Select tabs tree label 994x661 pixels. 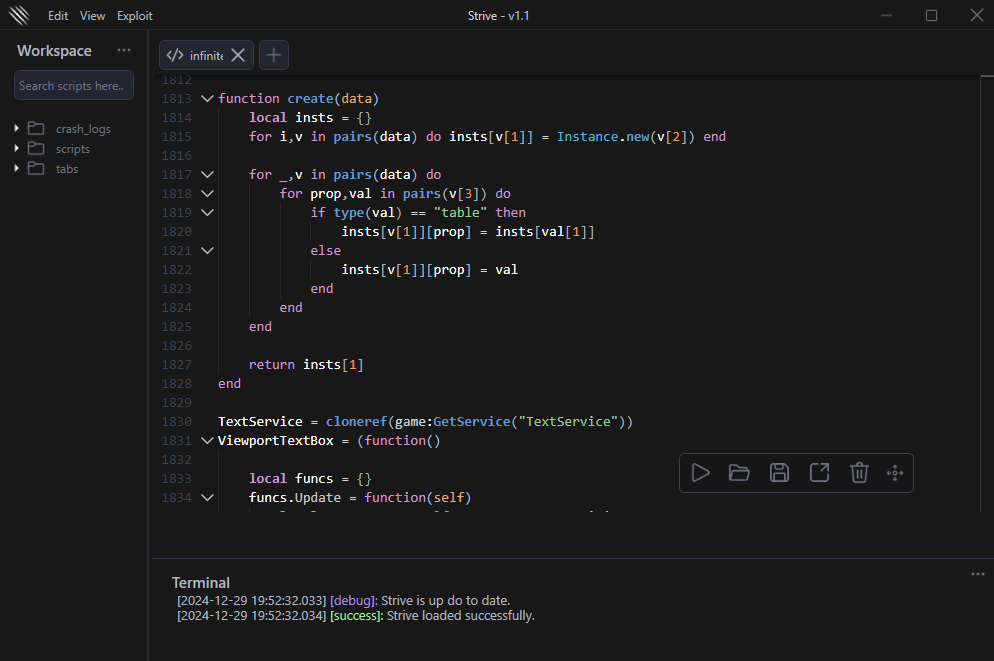pos(67,169)
